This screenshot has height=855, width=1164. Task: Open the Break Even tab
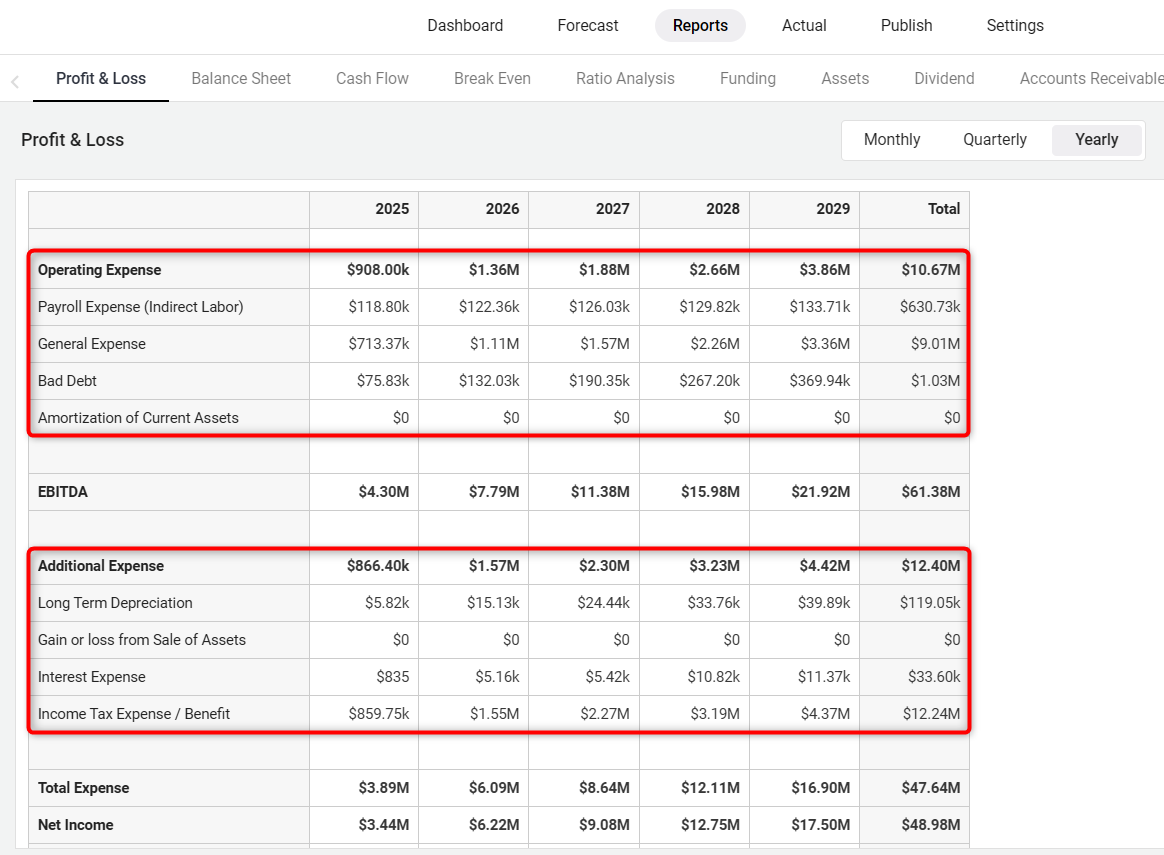pos(492,78)
